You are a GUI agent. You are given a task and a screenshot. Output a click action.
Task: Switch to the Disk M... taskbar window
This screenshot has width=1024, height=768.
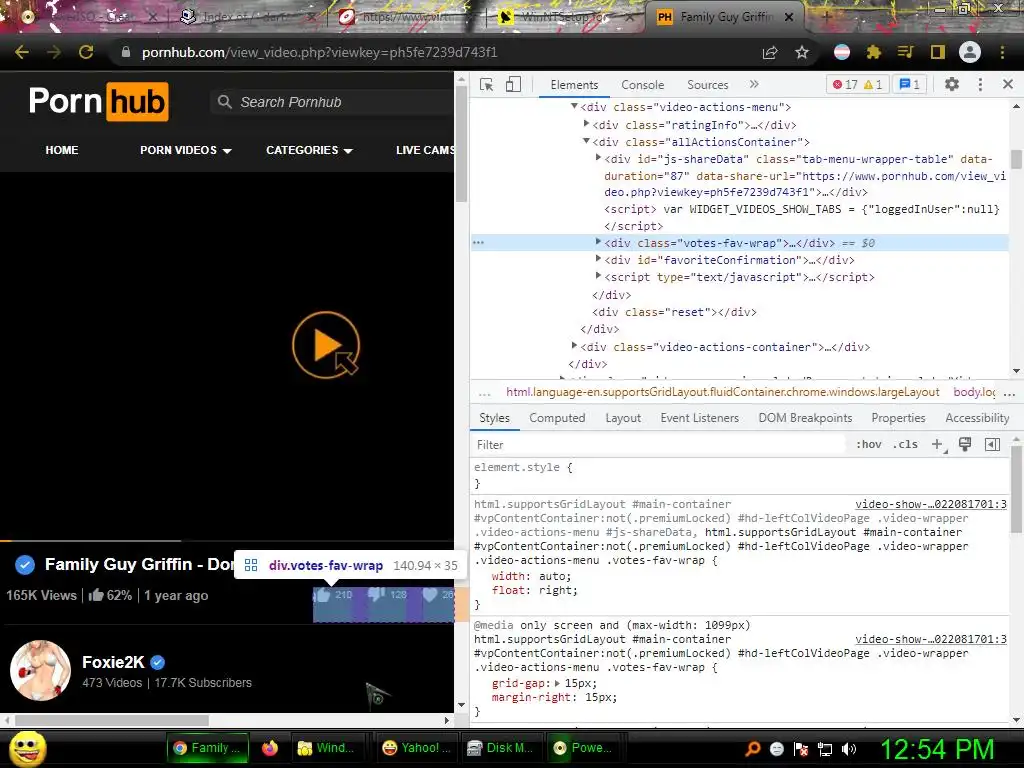501,748
